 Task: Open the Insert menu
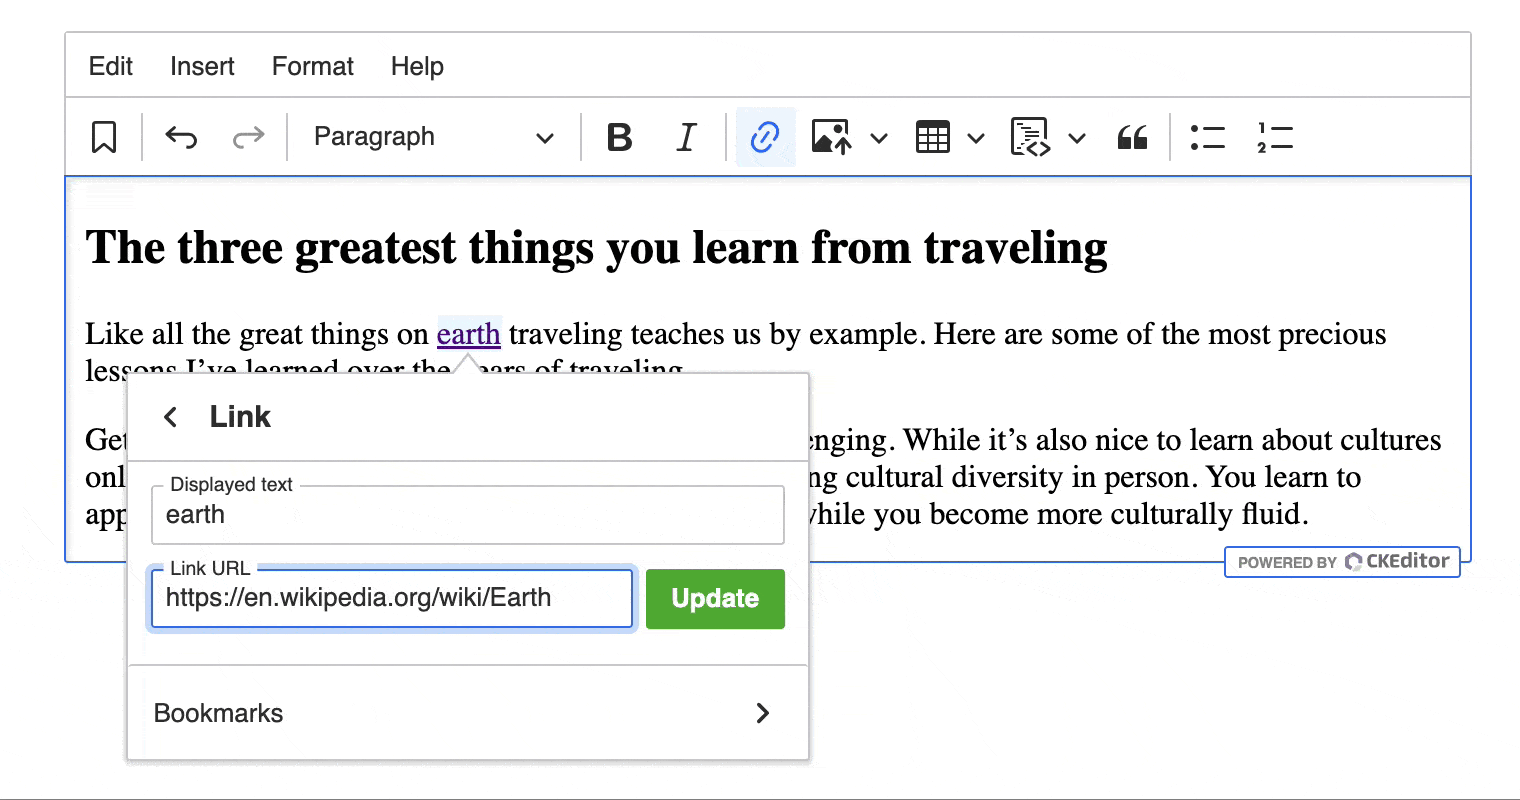point(202,66)
